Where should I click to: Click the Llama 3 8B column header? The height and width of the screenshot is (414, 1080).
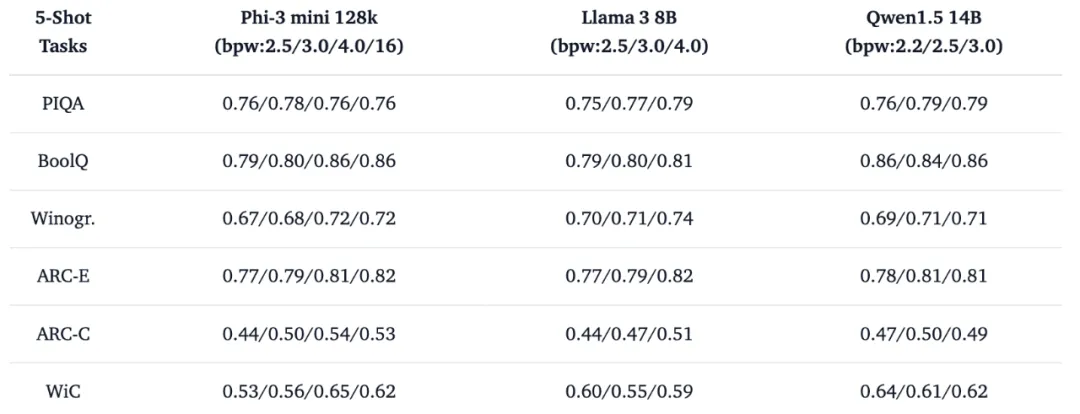click(629, 20)
